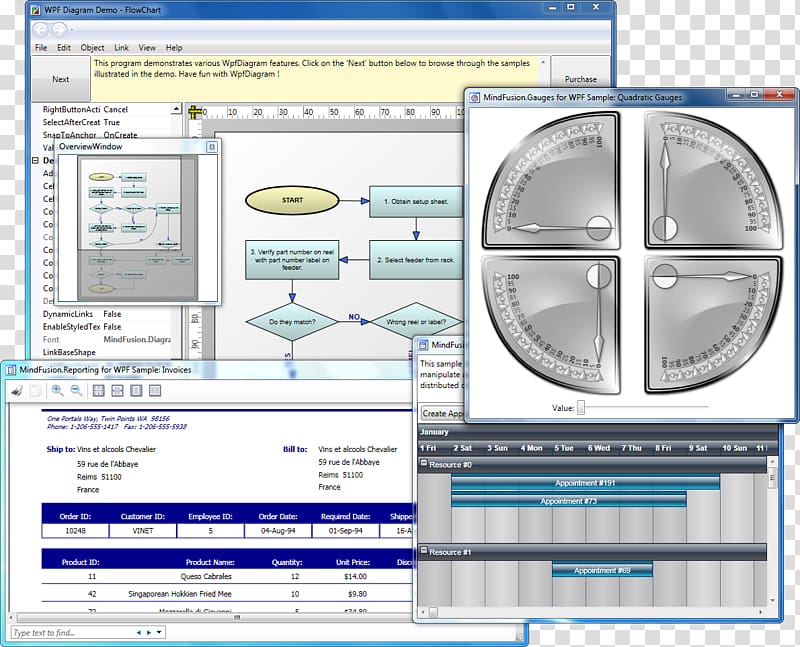This screenshot has height=647, width=800.
Task: Select the LinkBaseShape property row
Action: (106, 353)
